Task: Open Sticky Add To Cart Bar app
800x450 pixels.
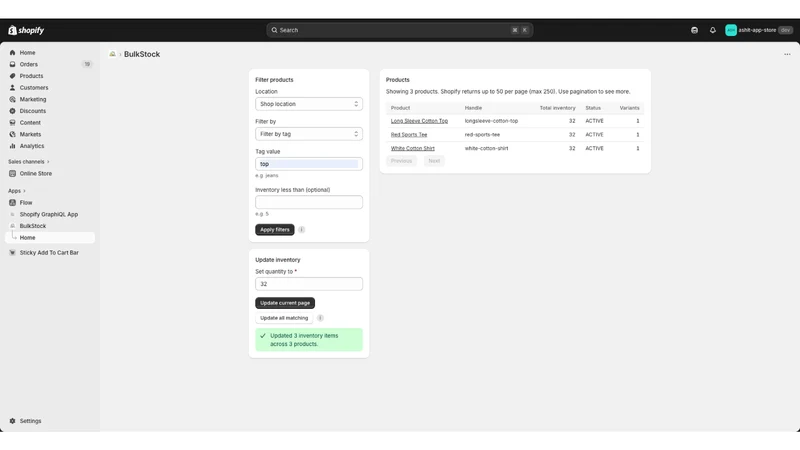Action: point(49,253)
